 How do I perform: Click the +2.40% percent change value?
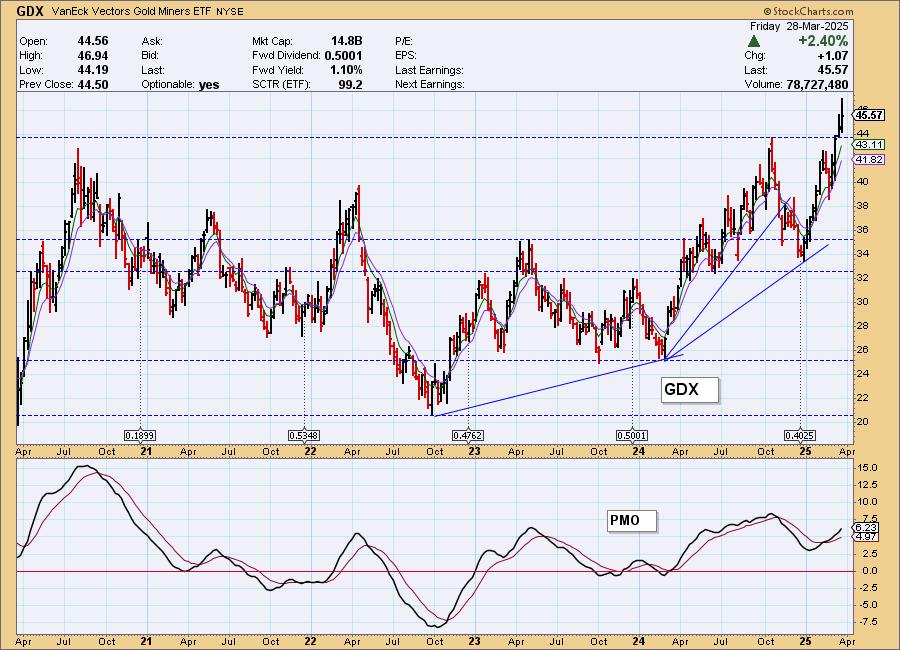(822, 41)
